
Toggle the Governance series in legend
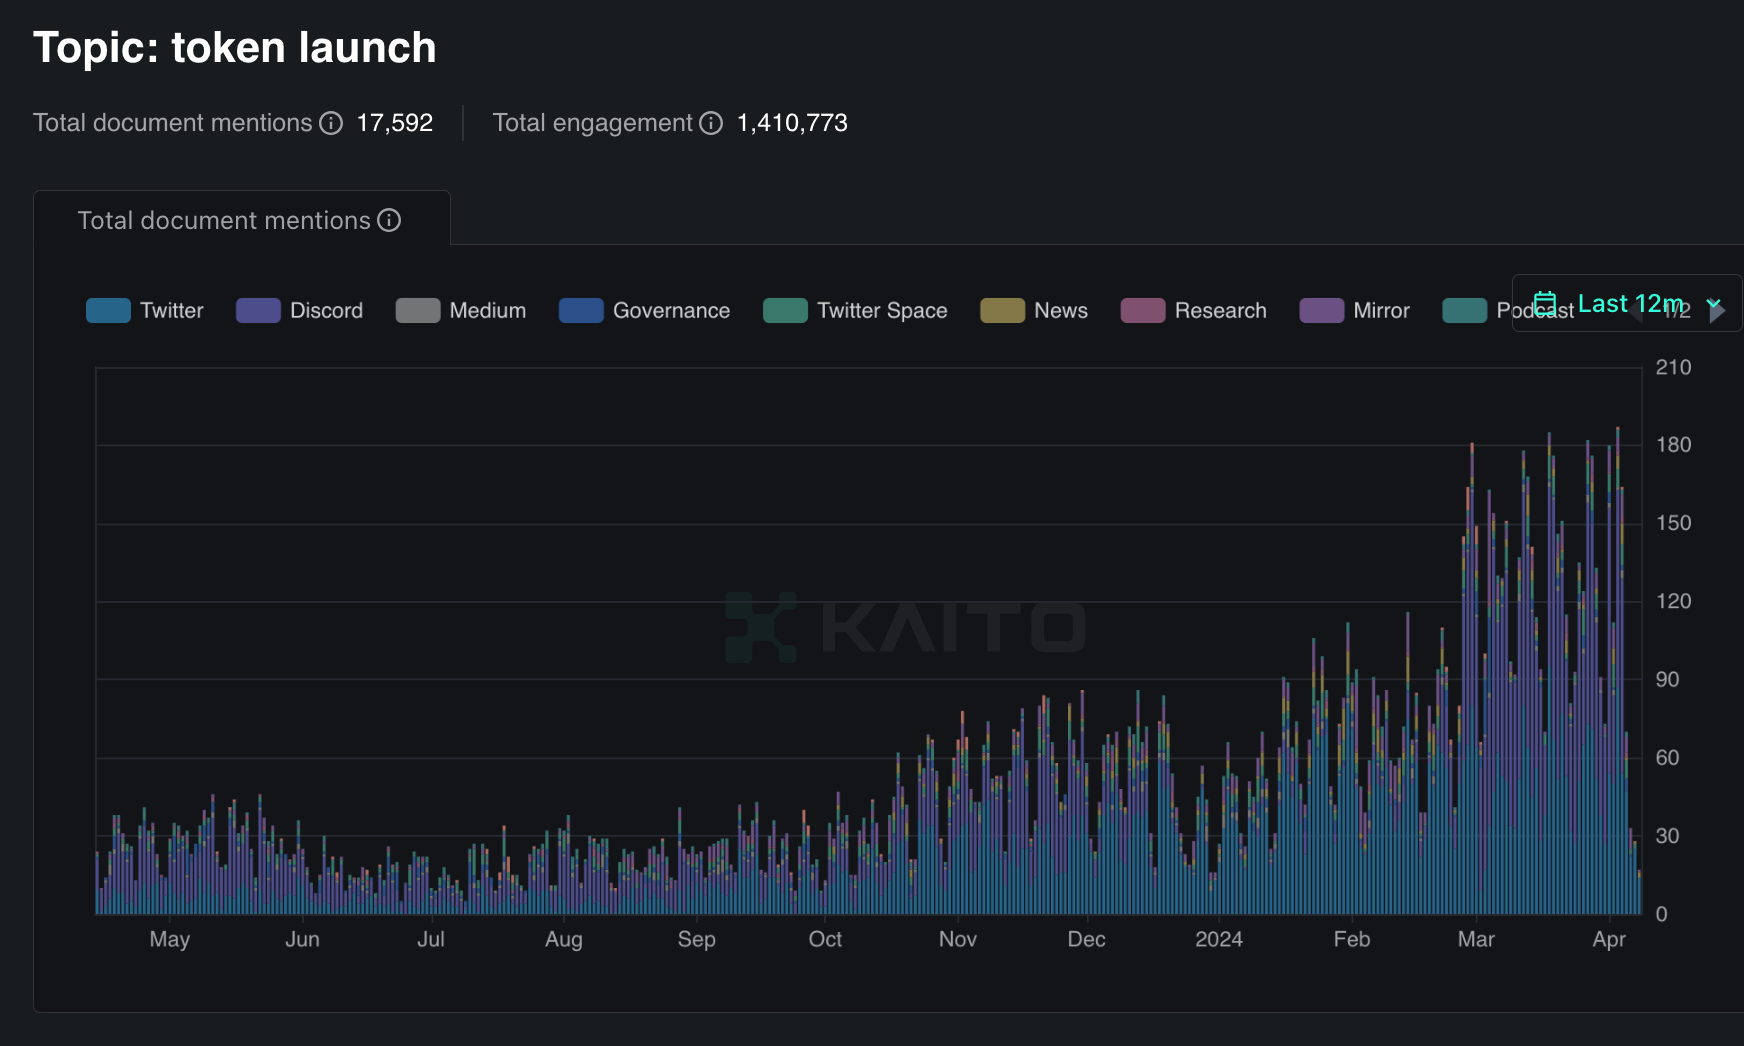[x=645, y=311]
